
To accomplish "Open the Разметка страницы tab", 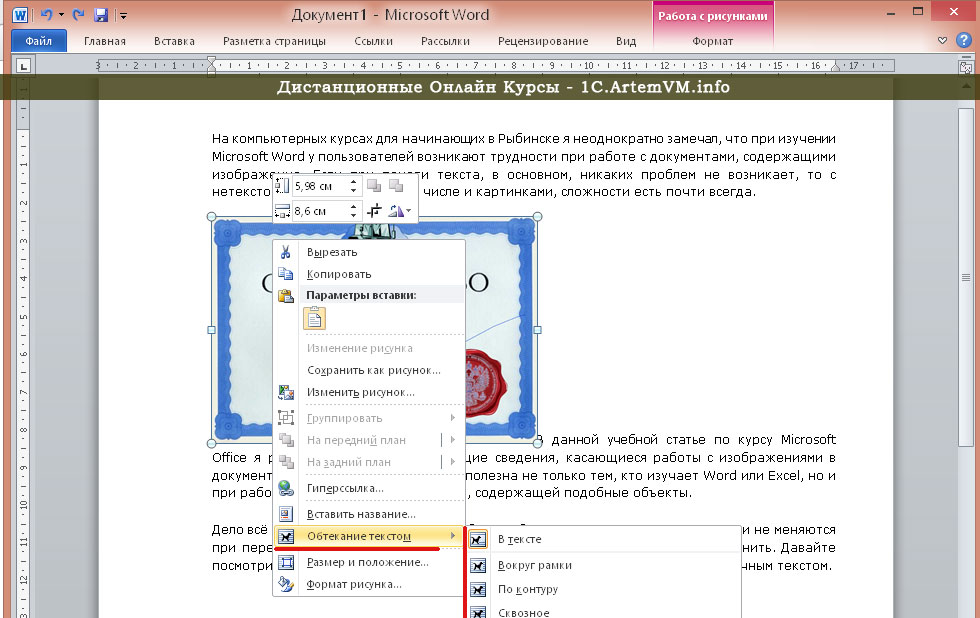I will [x=274, y=41].
